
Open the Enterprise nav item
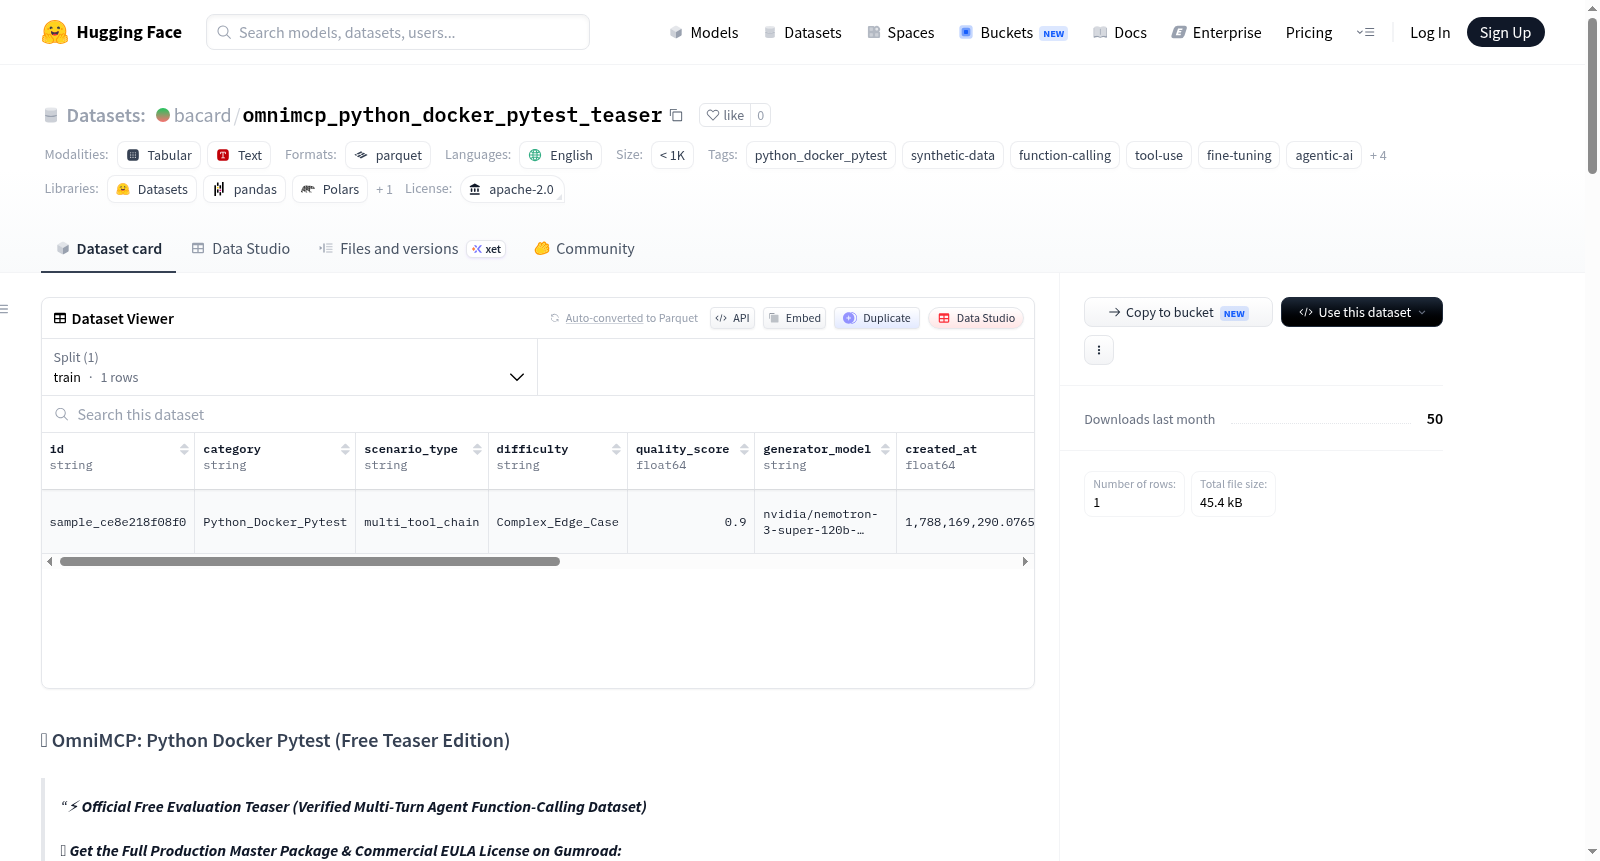pos(1216,32)
